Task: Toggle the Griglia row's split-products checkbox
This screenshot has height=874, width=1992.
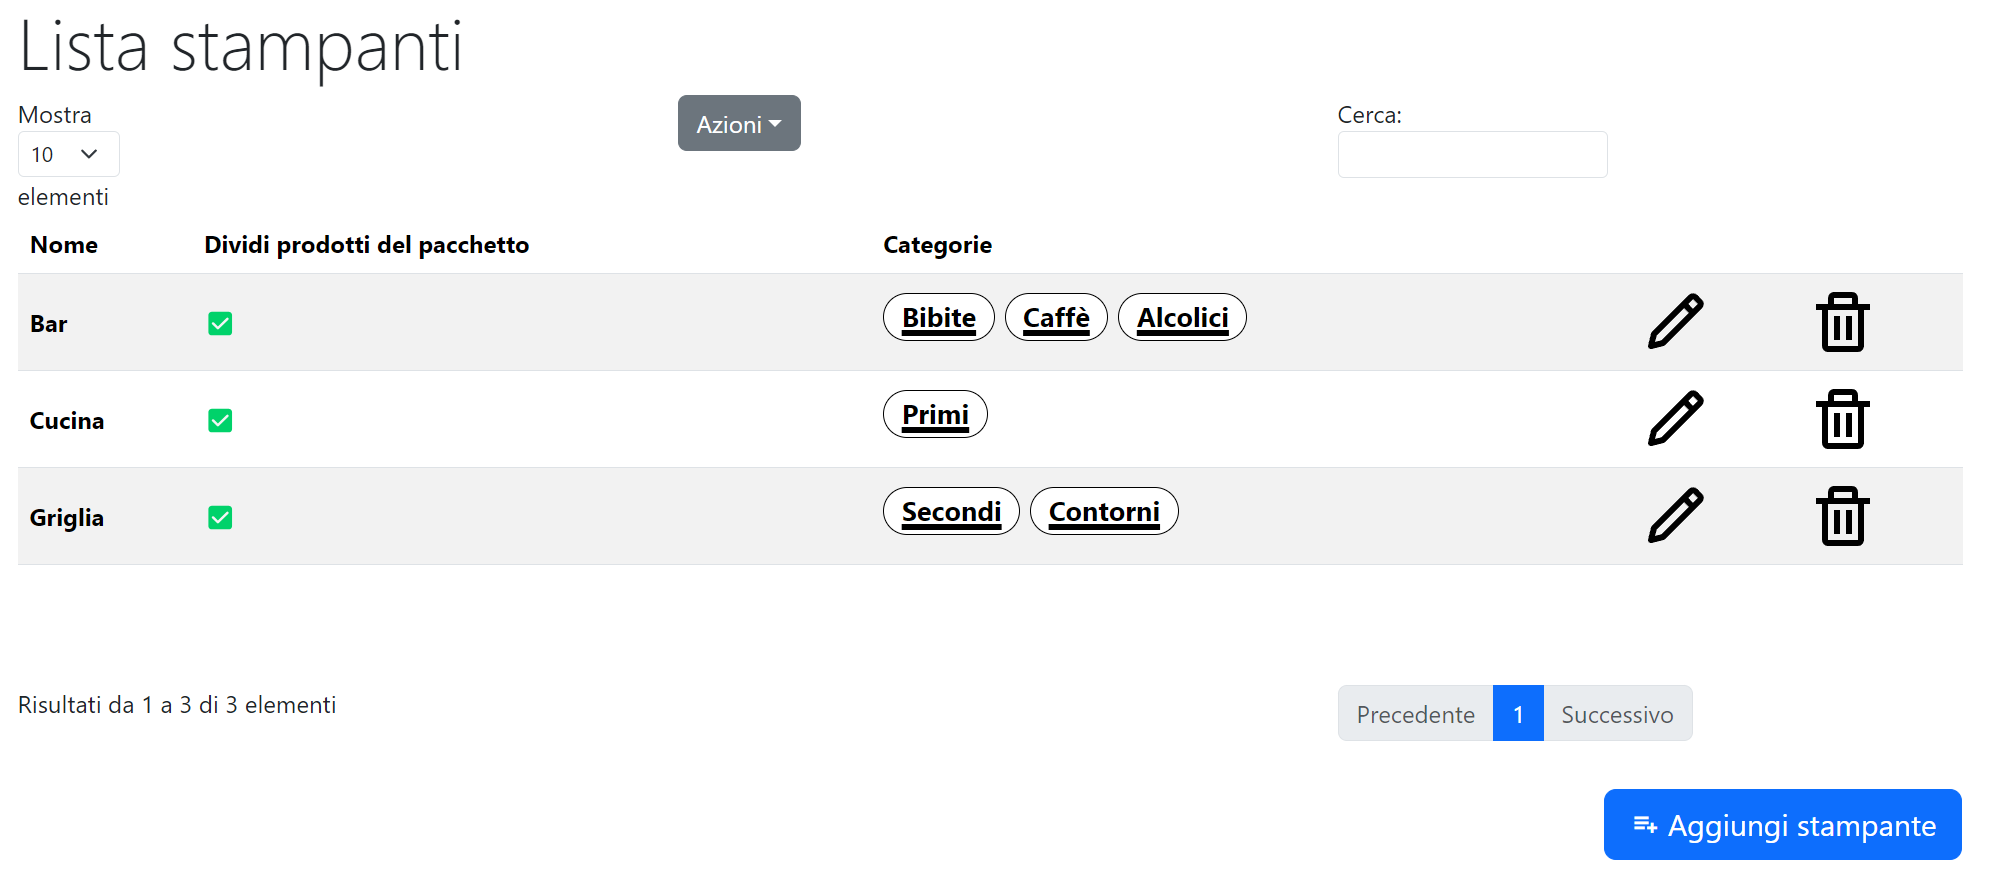Action: [220, 518]
